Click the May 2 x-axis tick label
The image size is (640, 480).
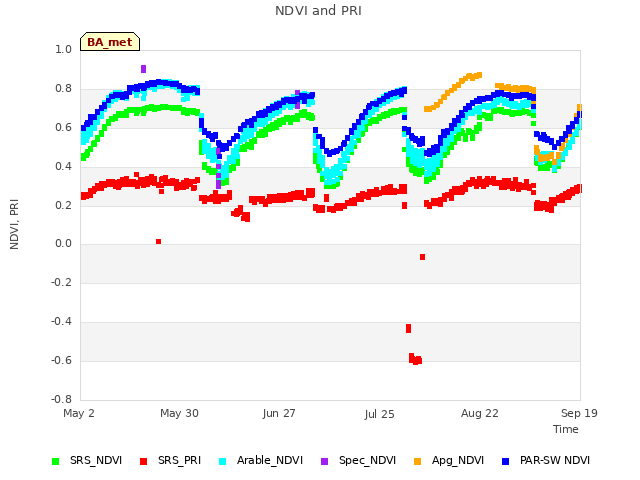(79, 413)
